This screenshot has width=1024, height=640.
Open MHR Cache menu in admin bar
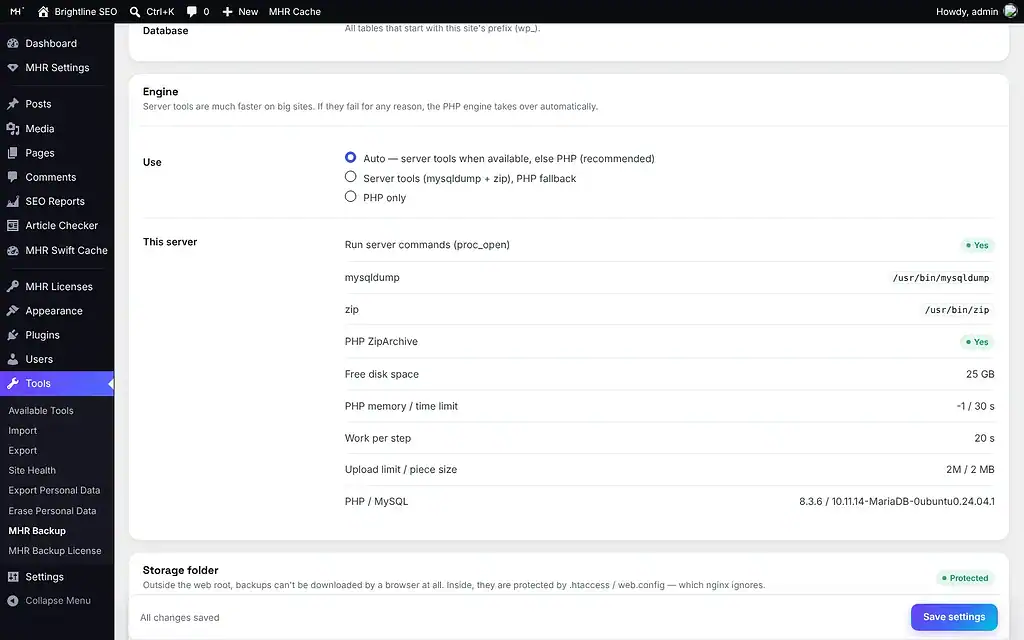pos(295,12)
